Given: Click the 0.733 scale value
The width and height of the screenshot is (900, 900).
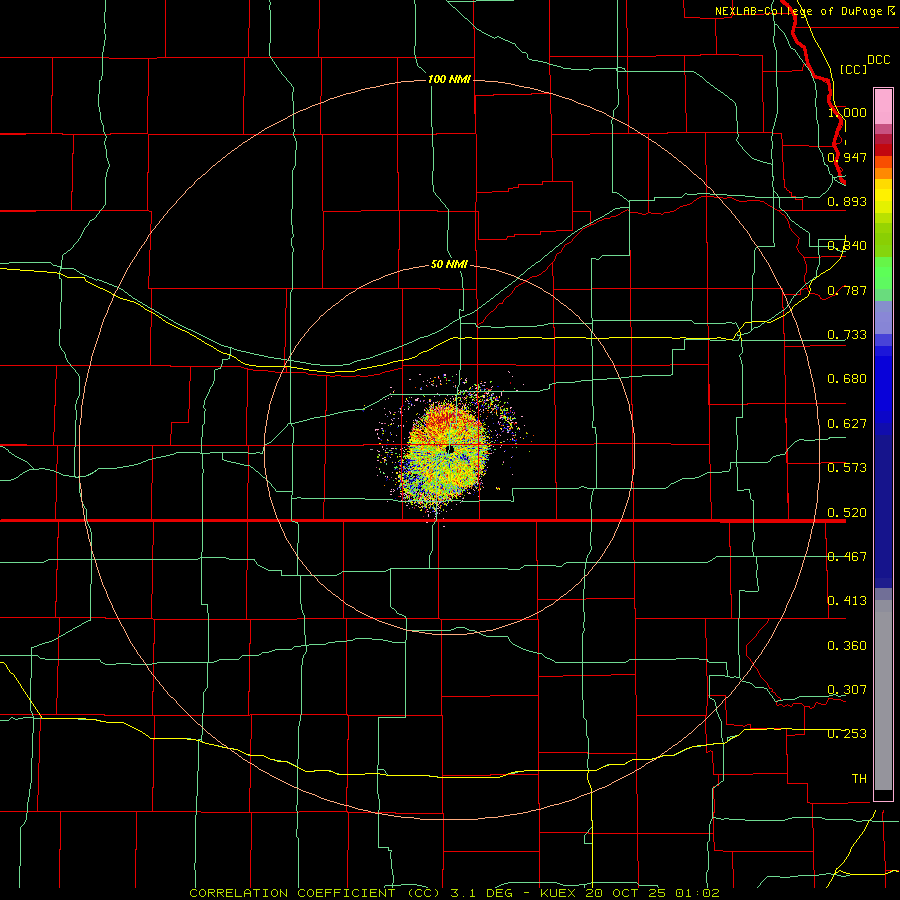Looking at the screenshot, I should 847,335.
